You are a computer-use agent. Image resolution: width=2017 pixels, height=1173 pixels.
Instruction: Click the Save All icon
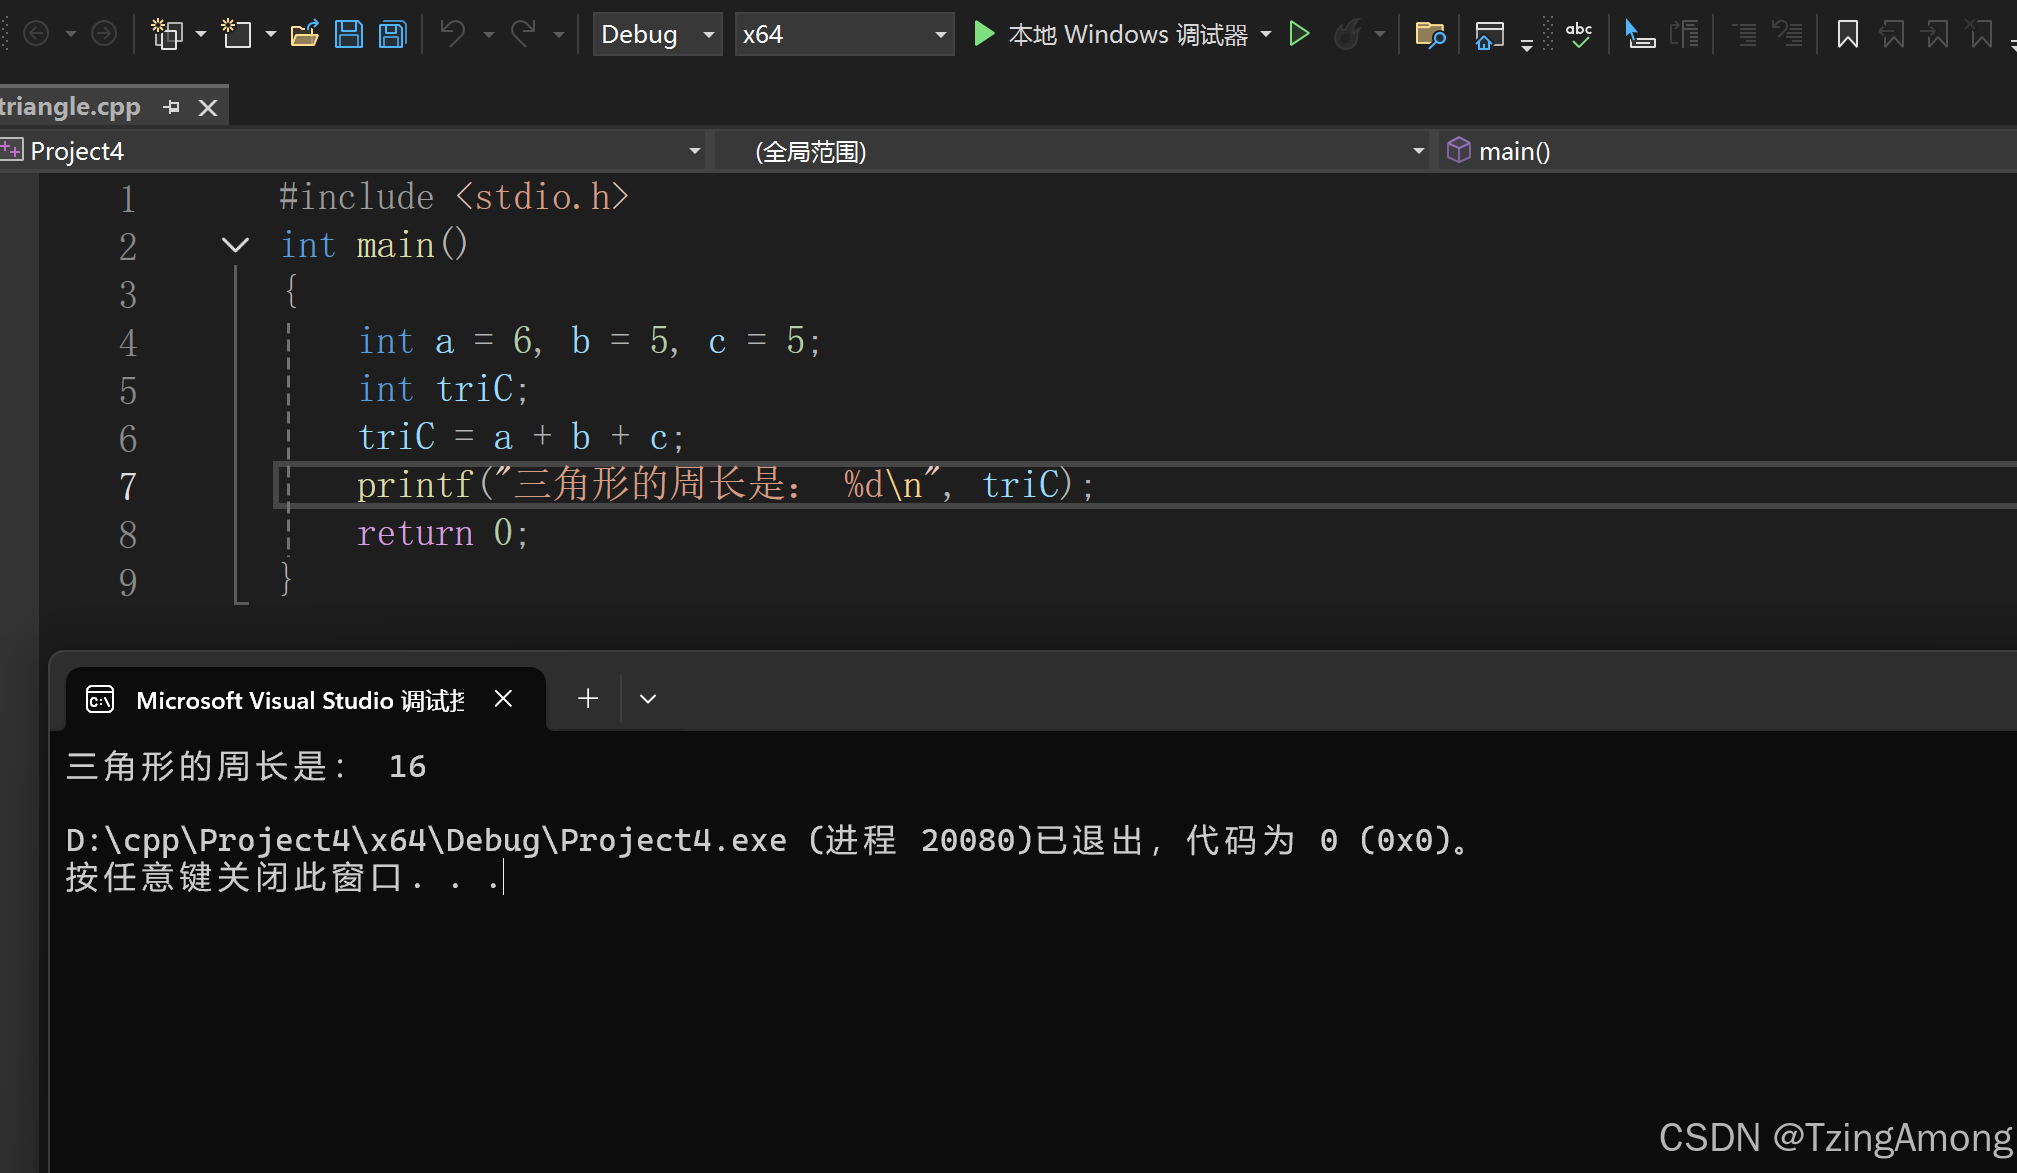pyautogui.click(x=393, y=35)
